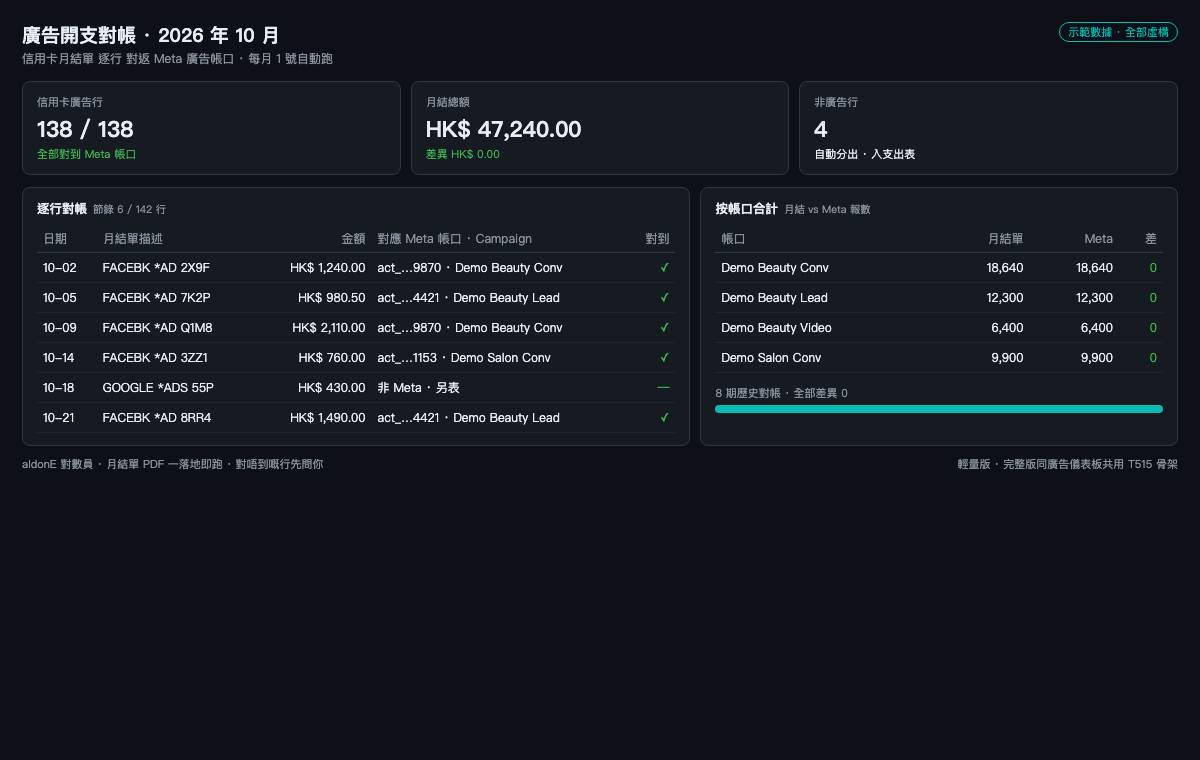The width and height of the screenshot is (1200, 760).
Task: Click the "廣告開支對帳 · 2026 年 10 月" title
Action: [x=151, y=36]
